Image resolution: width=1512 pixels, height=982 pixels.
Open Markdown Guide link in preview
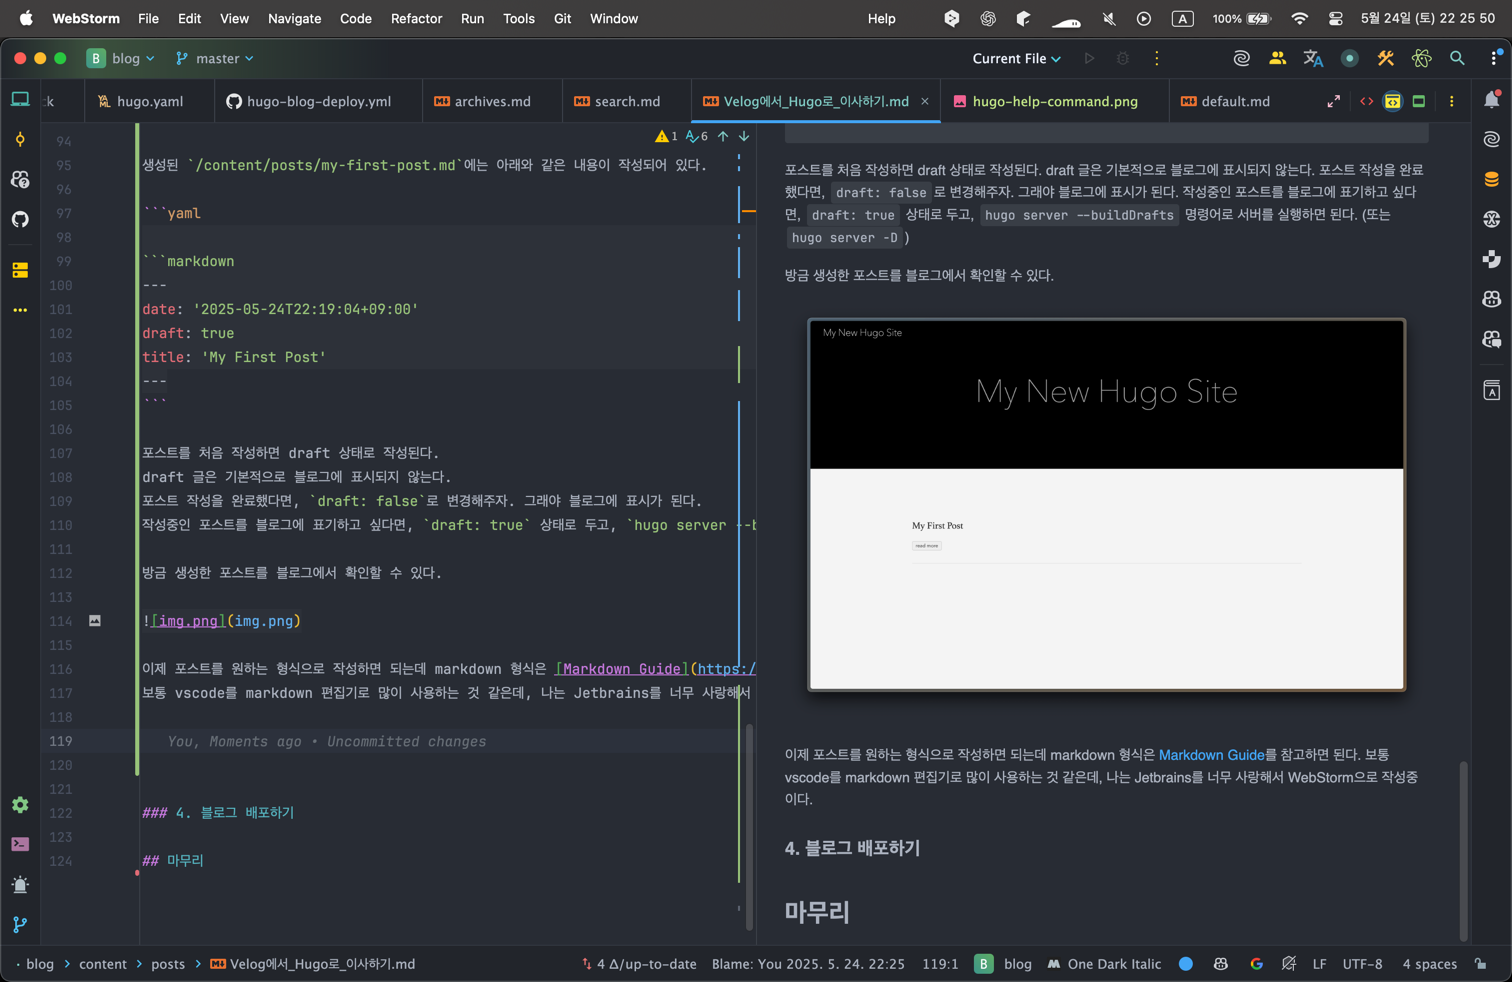click(1211, 755)
